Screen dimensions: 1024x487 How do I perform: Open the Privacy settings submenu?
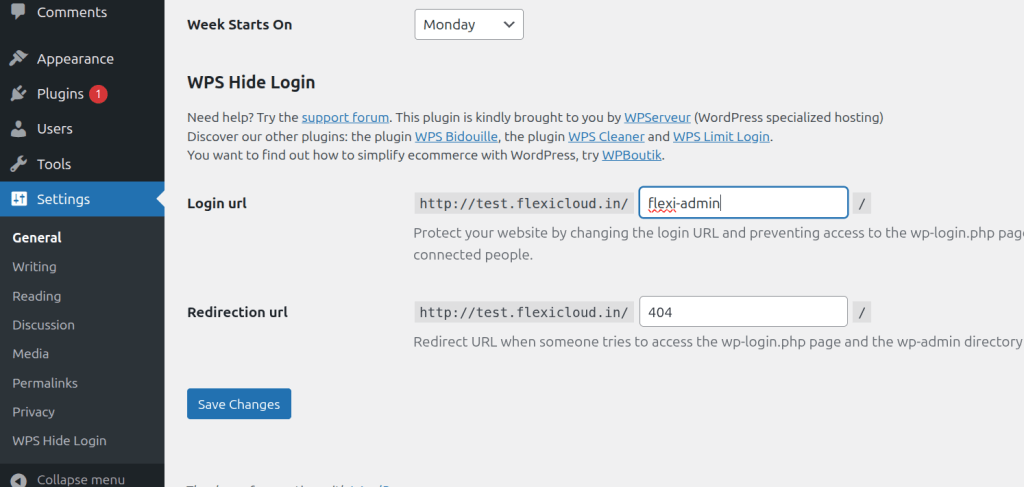tap(33, 412)
